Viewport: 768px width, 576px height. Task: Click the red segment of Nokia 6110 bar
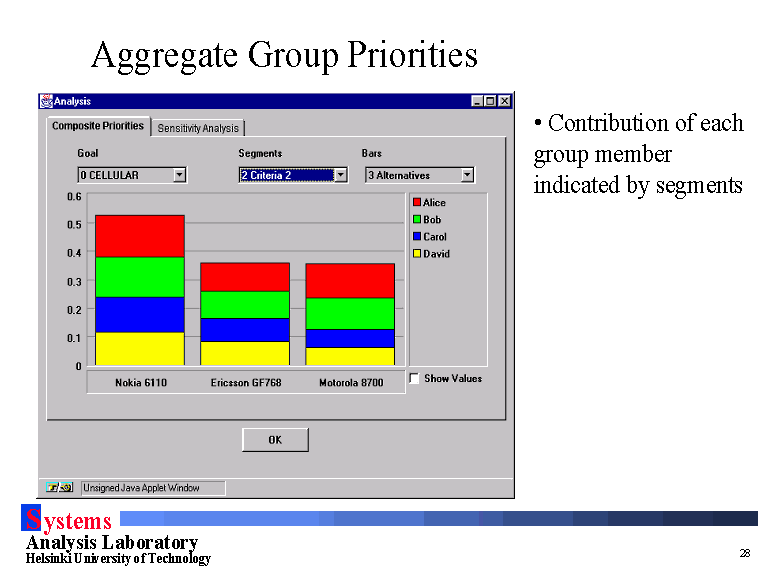pos(139,236)
